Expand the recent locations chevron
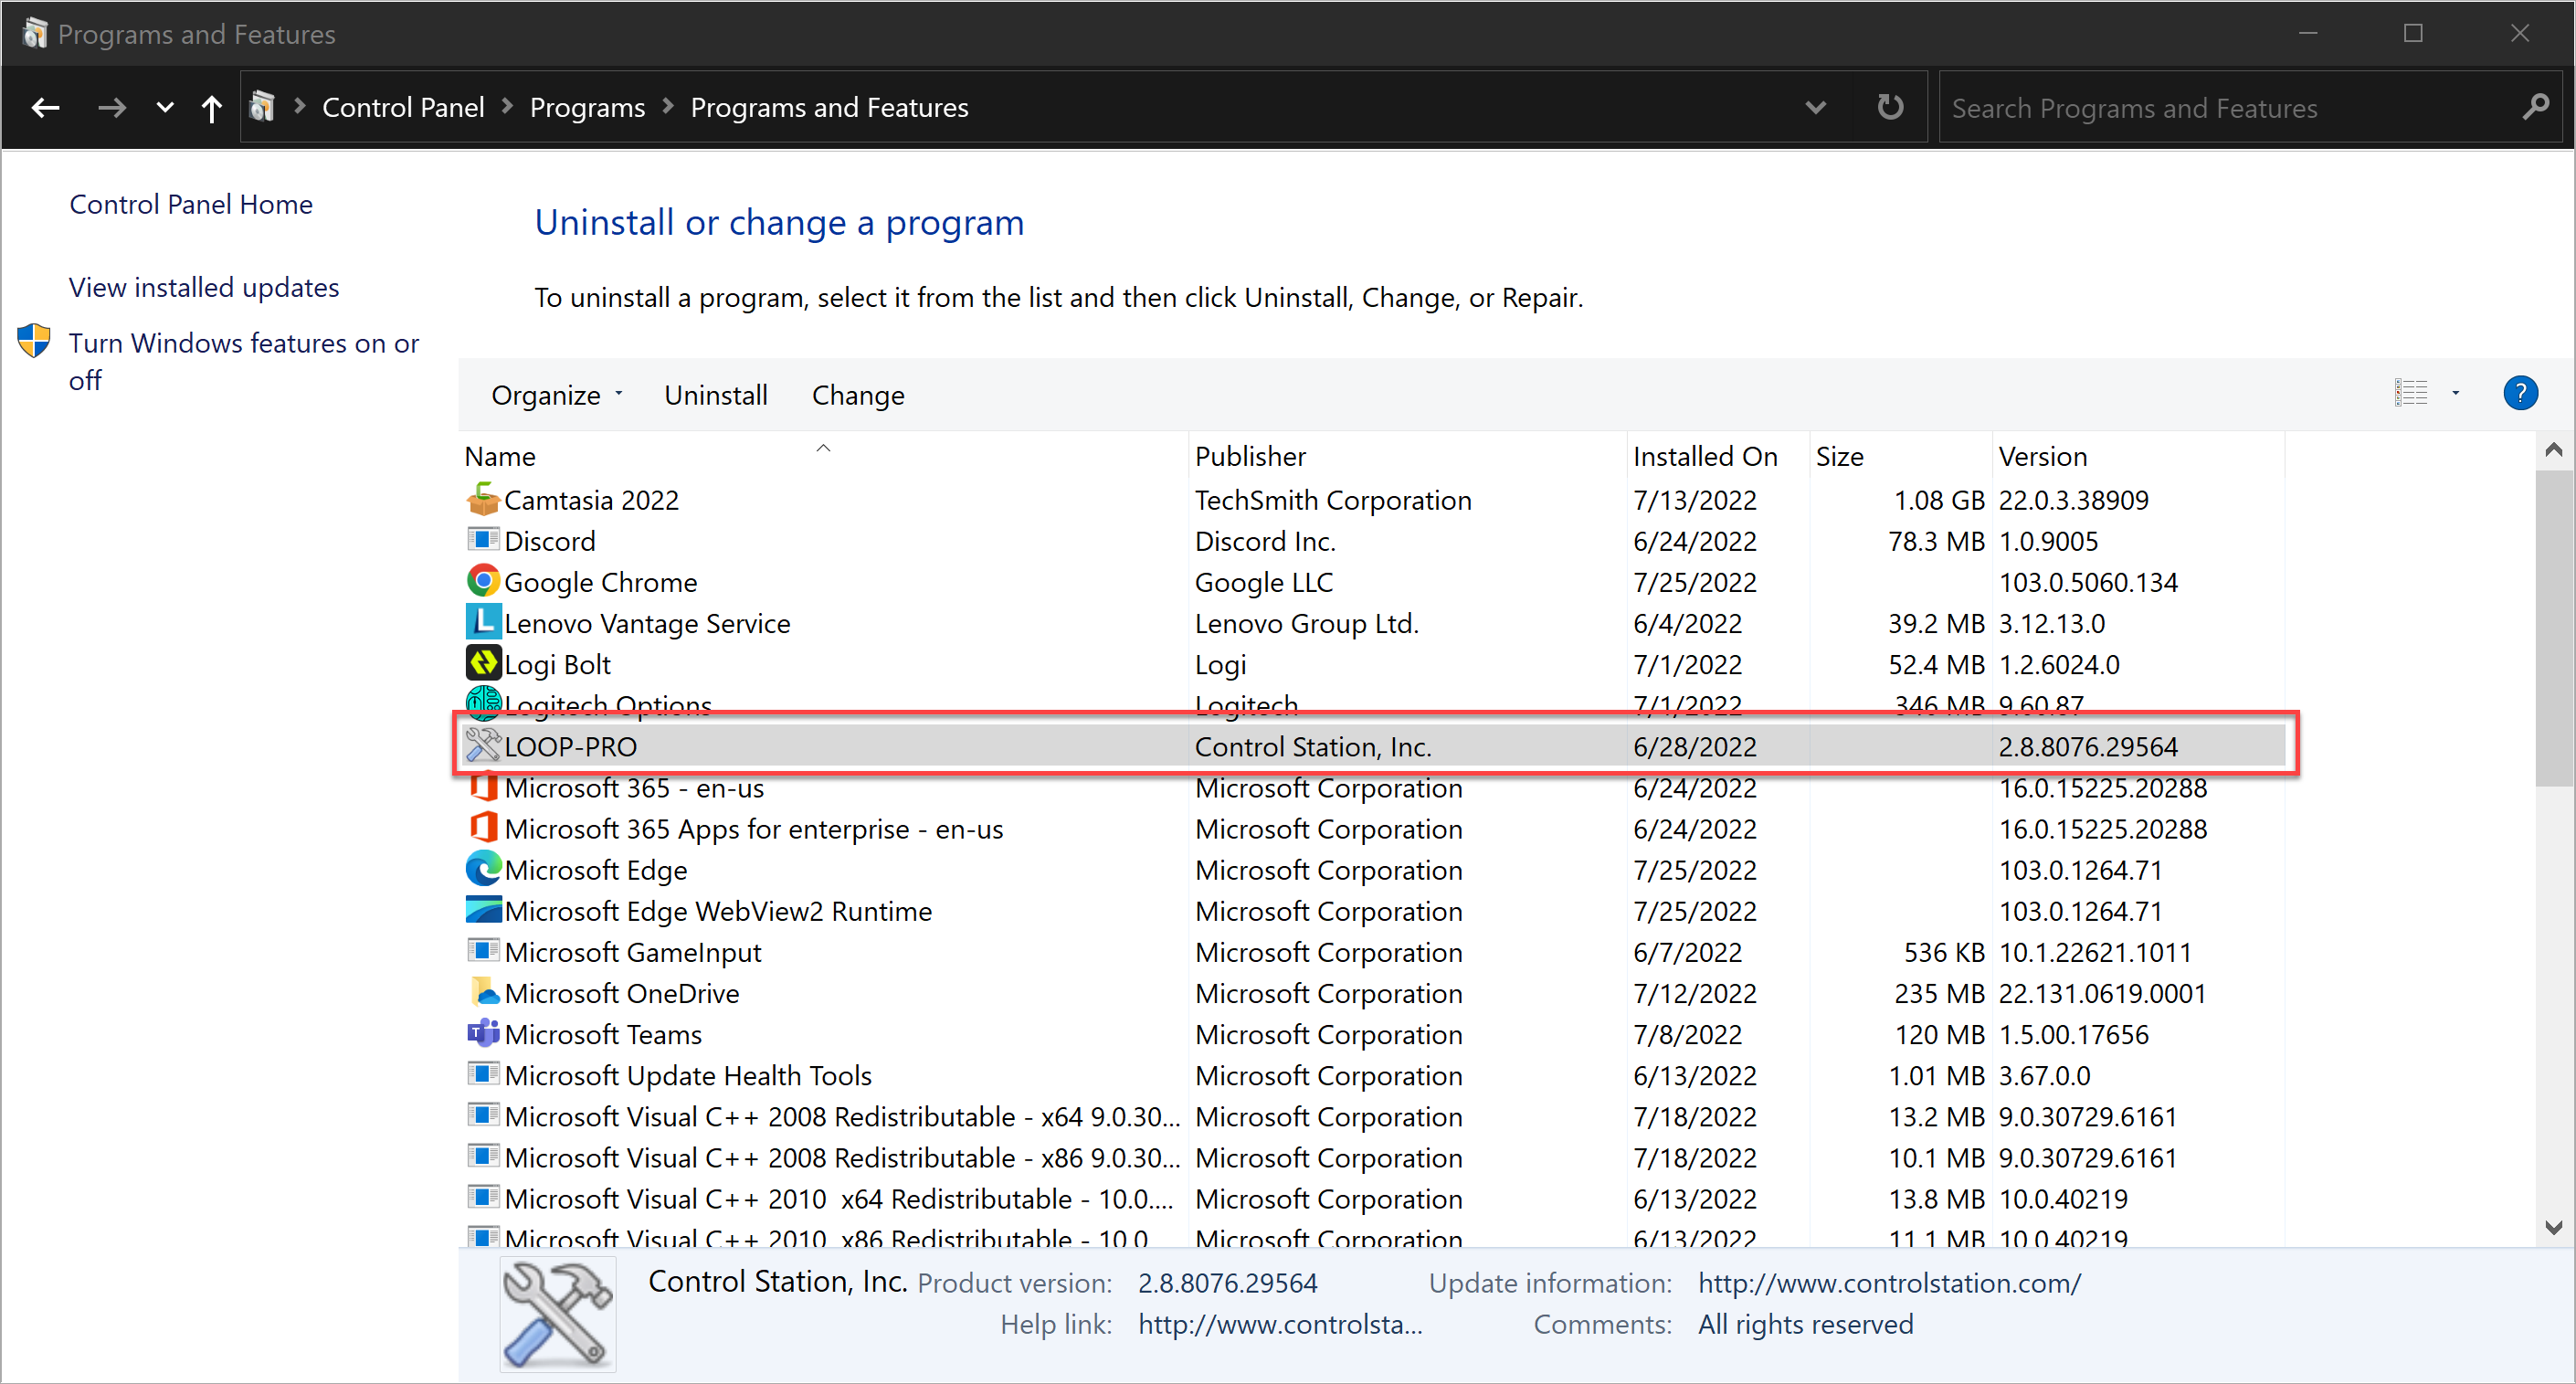Image resolution: width=2576 pixels, height=1384 pixels. (x=165, y=107)
